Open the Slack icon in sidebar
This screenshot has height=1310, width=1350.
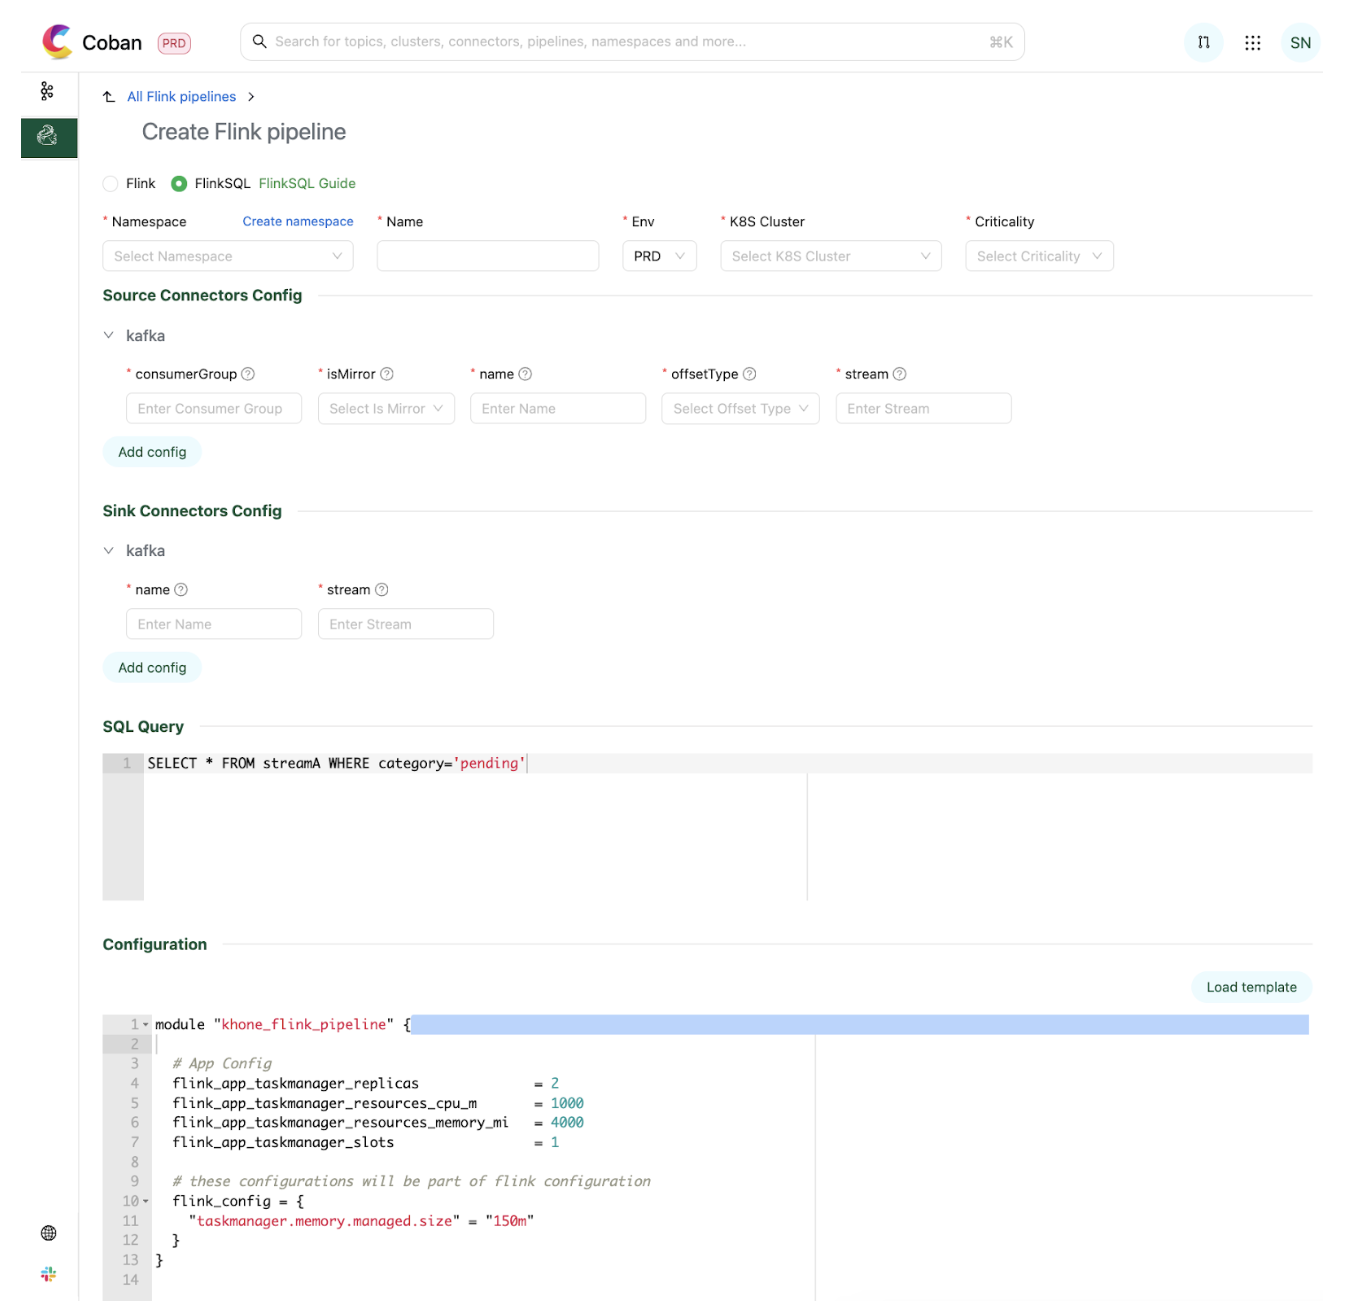pyautogui.click(x=48, y=1274)
